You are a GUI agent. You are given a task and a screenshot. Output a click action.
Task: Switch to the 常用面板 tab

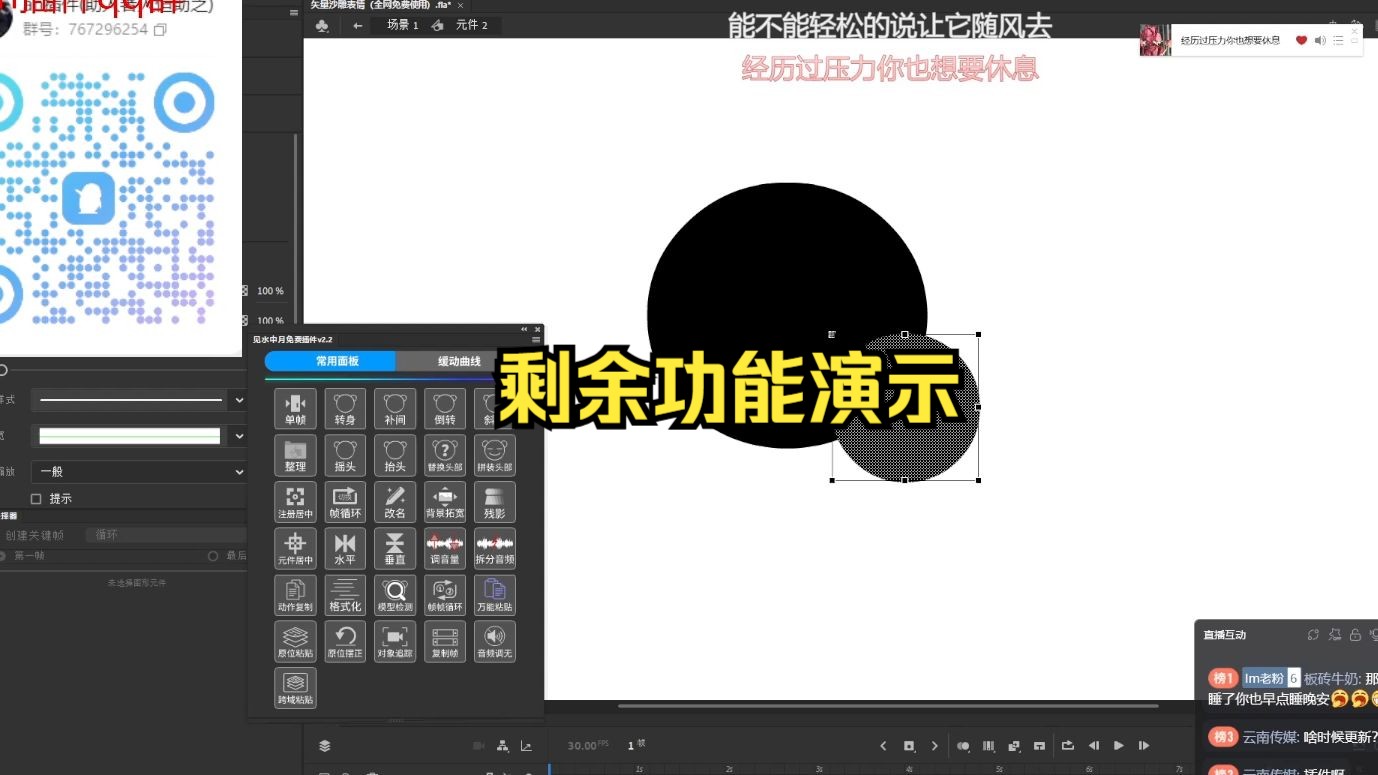[331, 361]
